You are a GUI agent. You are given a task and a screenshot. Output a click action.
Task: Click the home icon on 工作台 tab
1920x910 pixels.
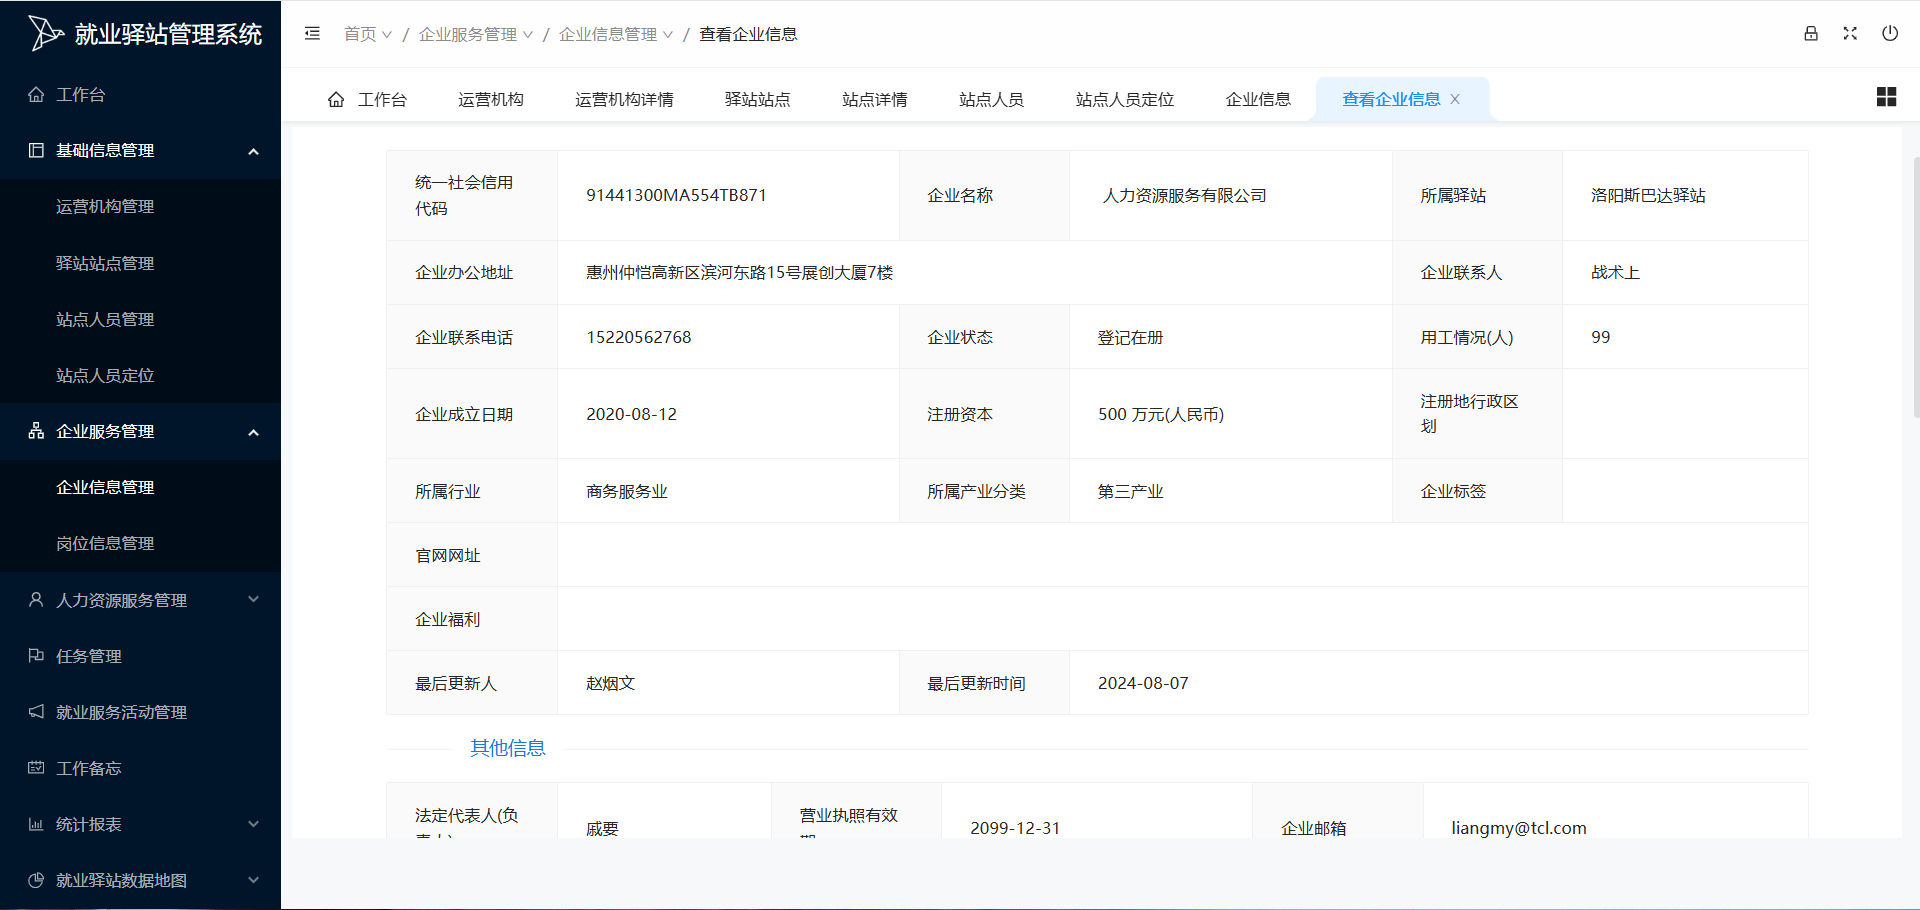pyautogui.click(x=336, y=99)
